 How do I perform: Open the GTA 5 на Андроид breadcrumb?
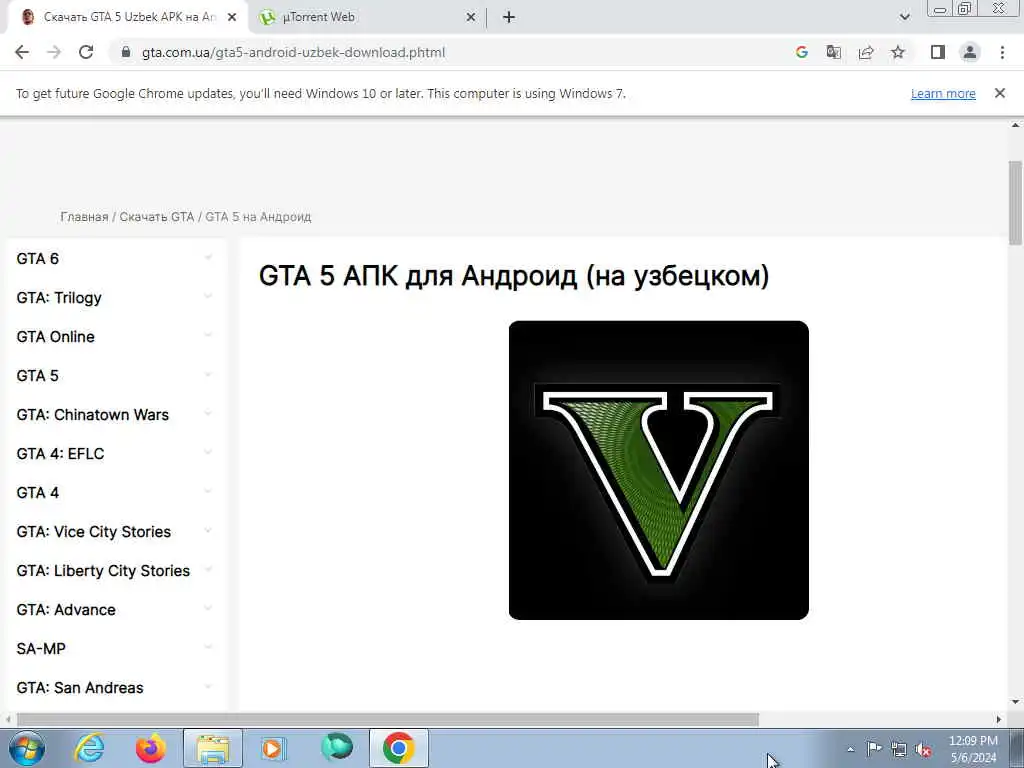pyautogui.click(x=258, y=217)
